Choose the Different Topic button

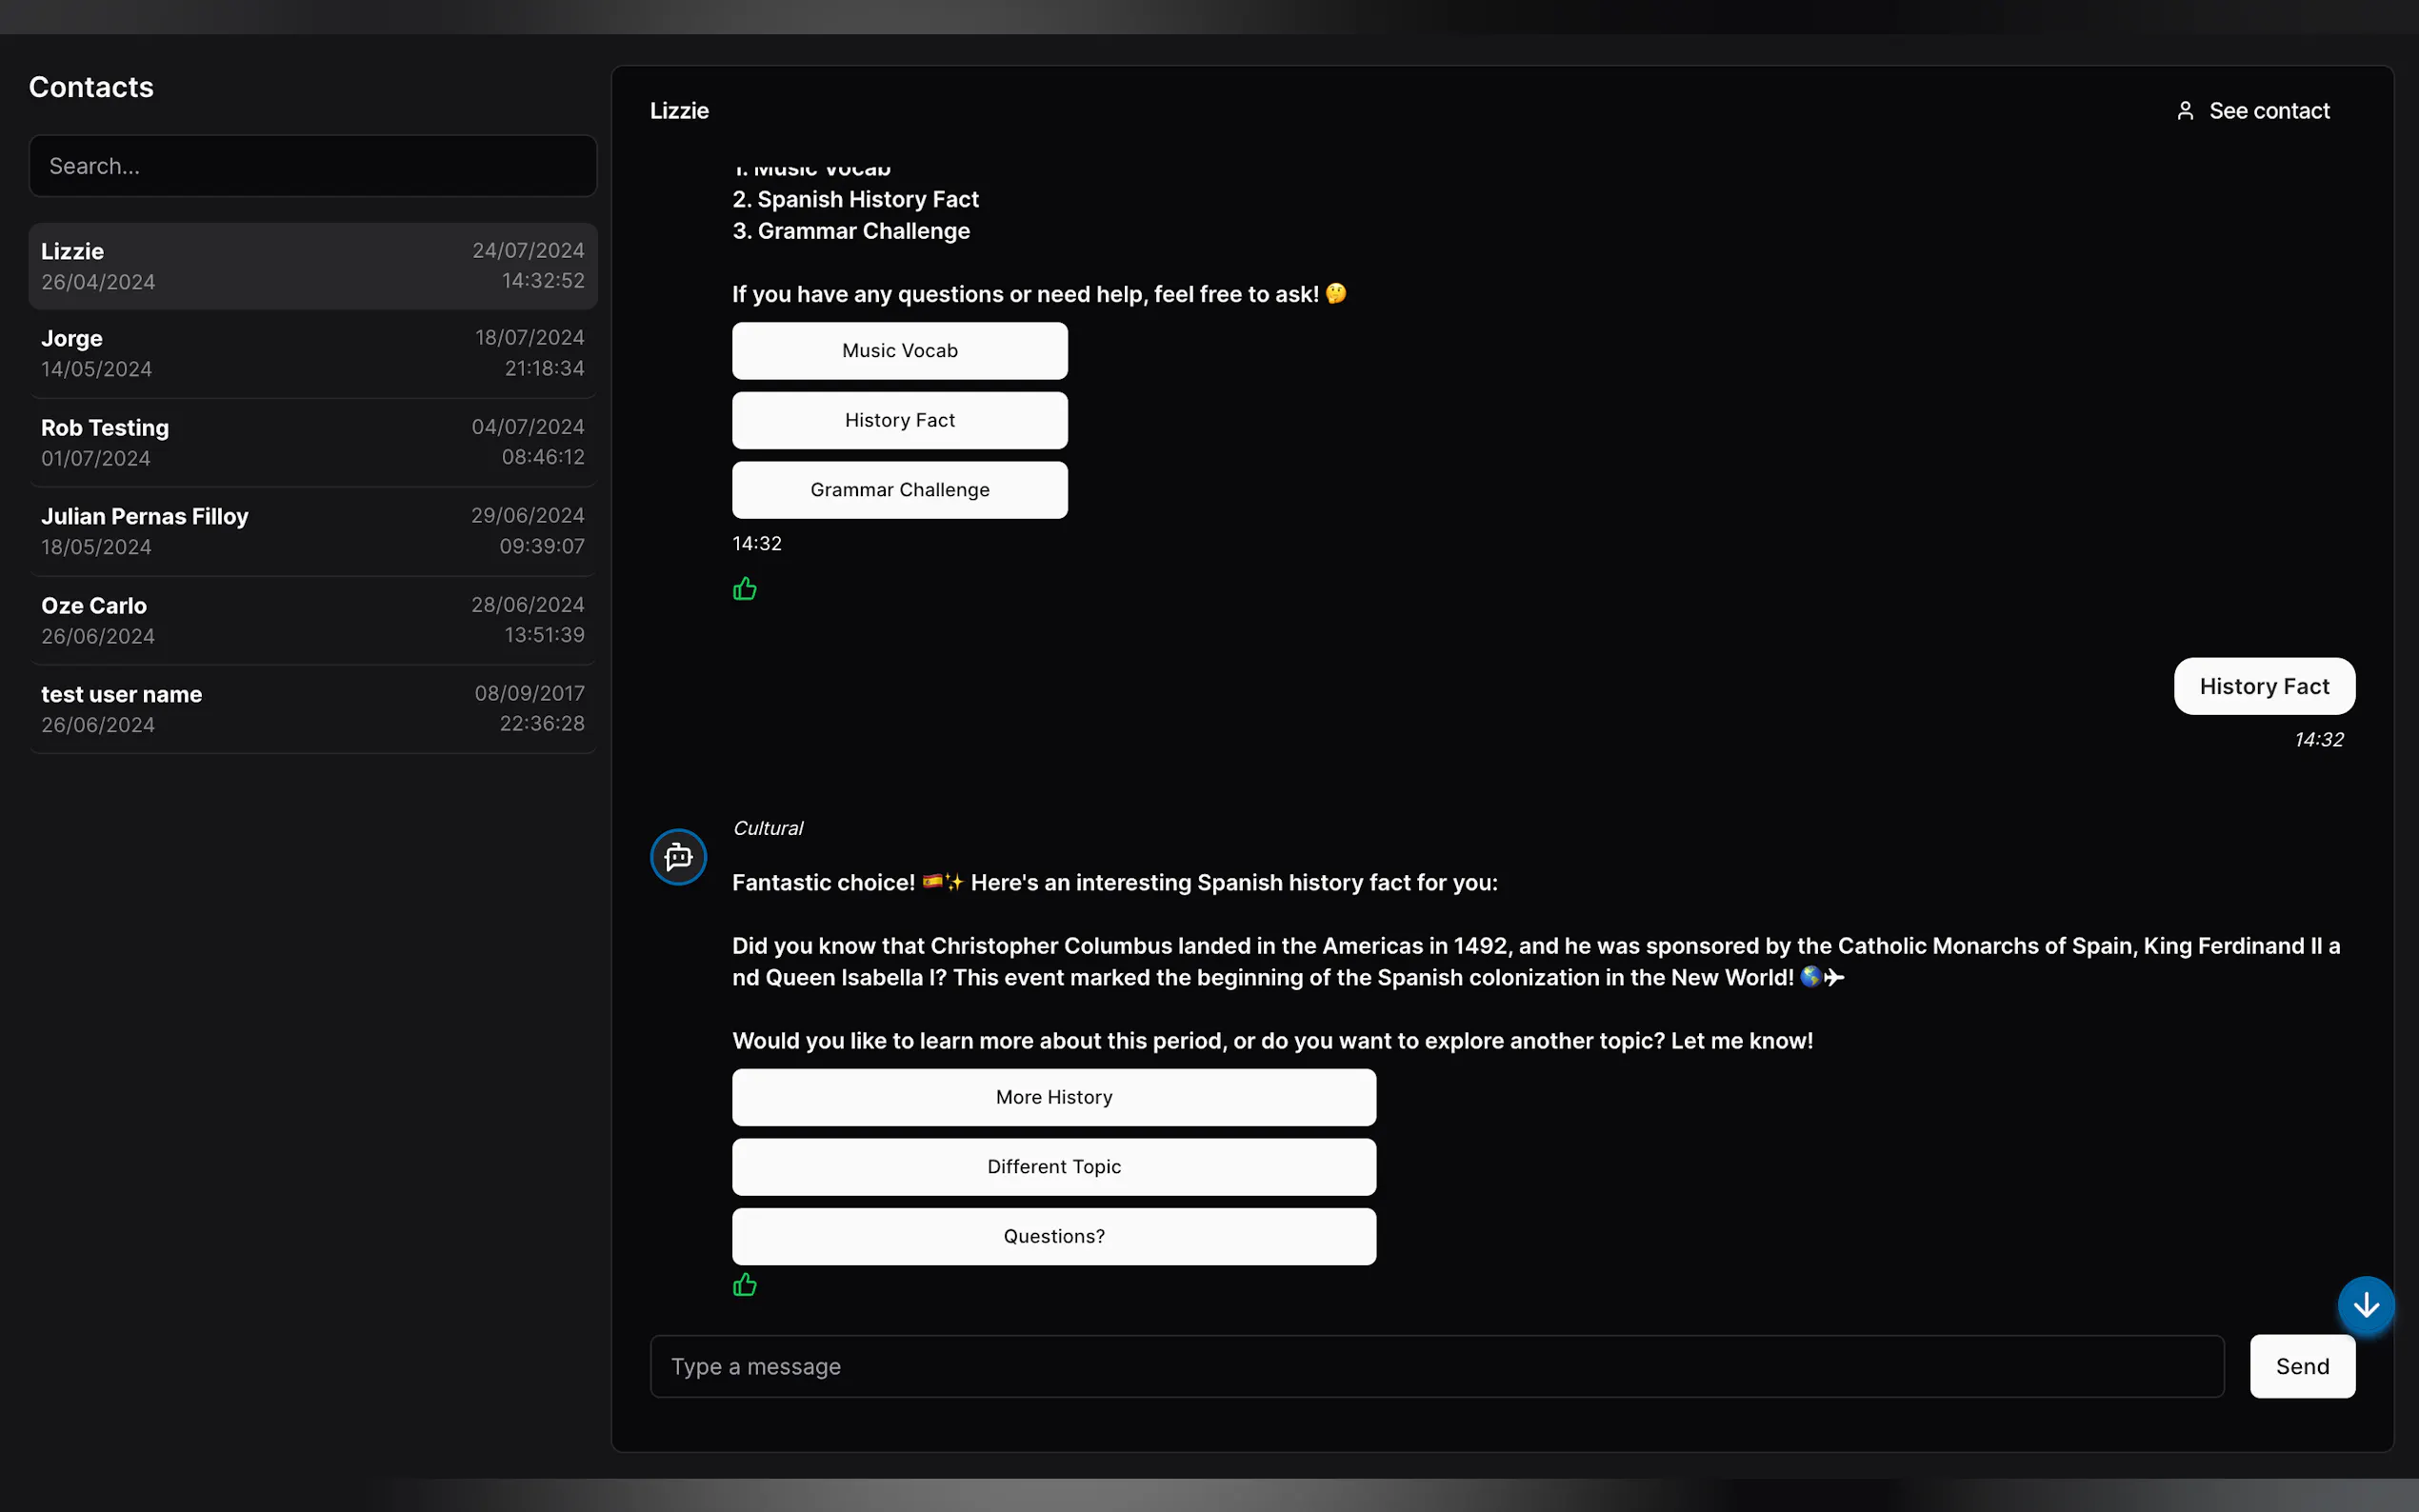1053,1167
